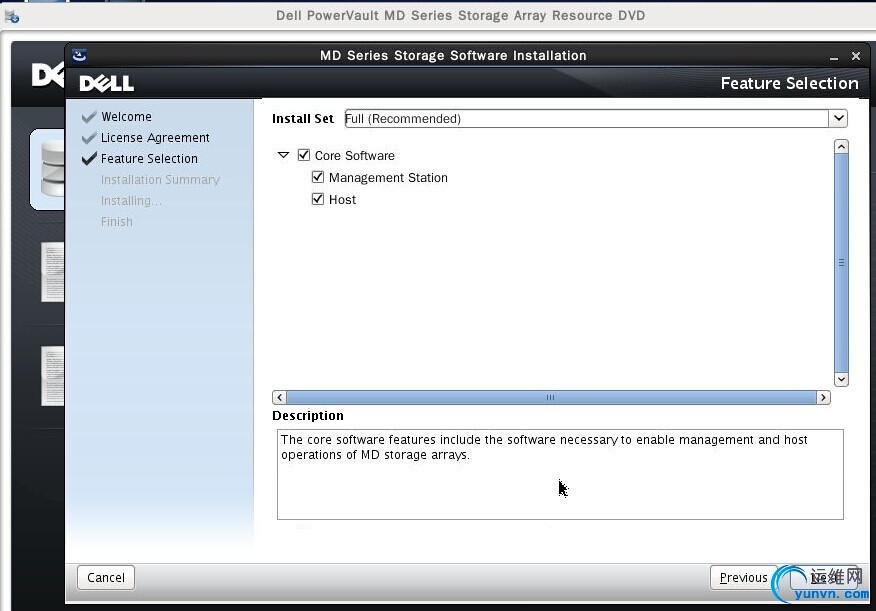The width and height of the screenshot is (876, 611).
Task: Click the lower document thumbnail in Resource DVD window
Action: coord(53,376)
